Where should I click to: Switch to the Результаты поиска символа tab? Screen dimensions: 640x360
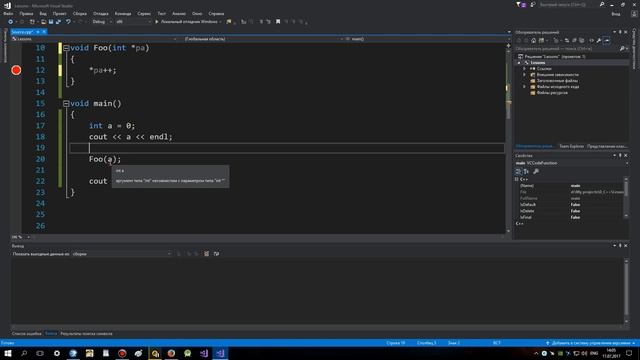click(x=86, y=333)
